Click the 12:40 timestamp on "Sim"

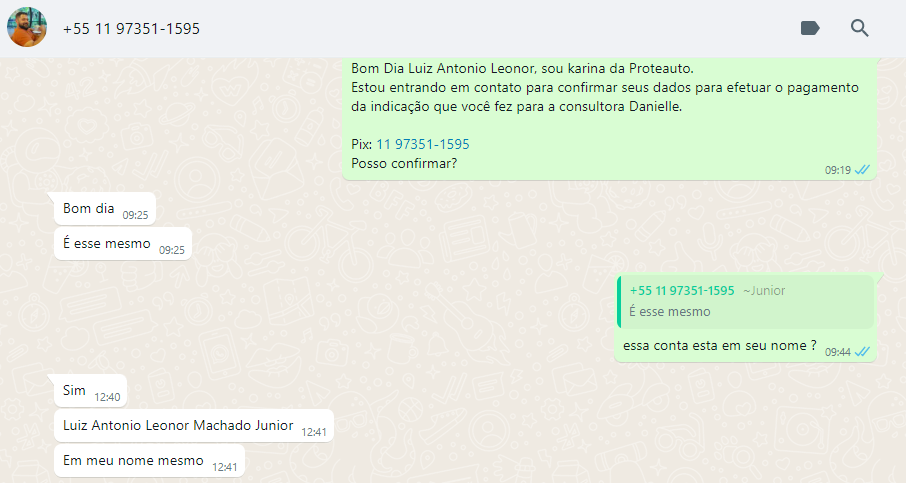coord(107,397)
